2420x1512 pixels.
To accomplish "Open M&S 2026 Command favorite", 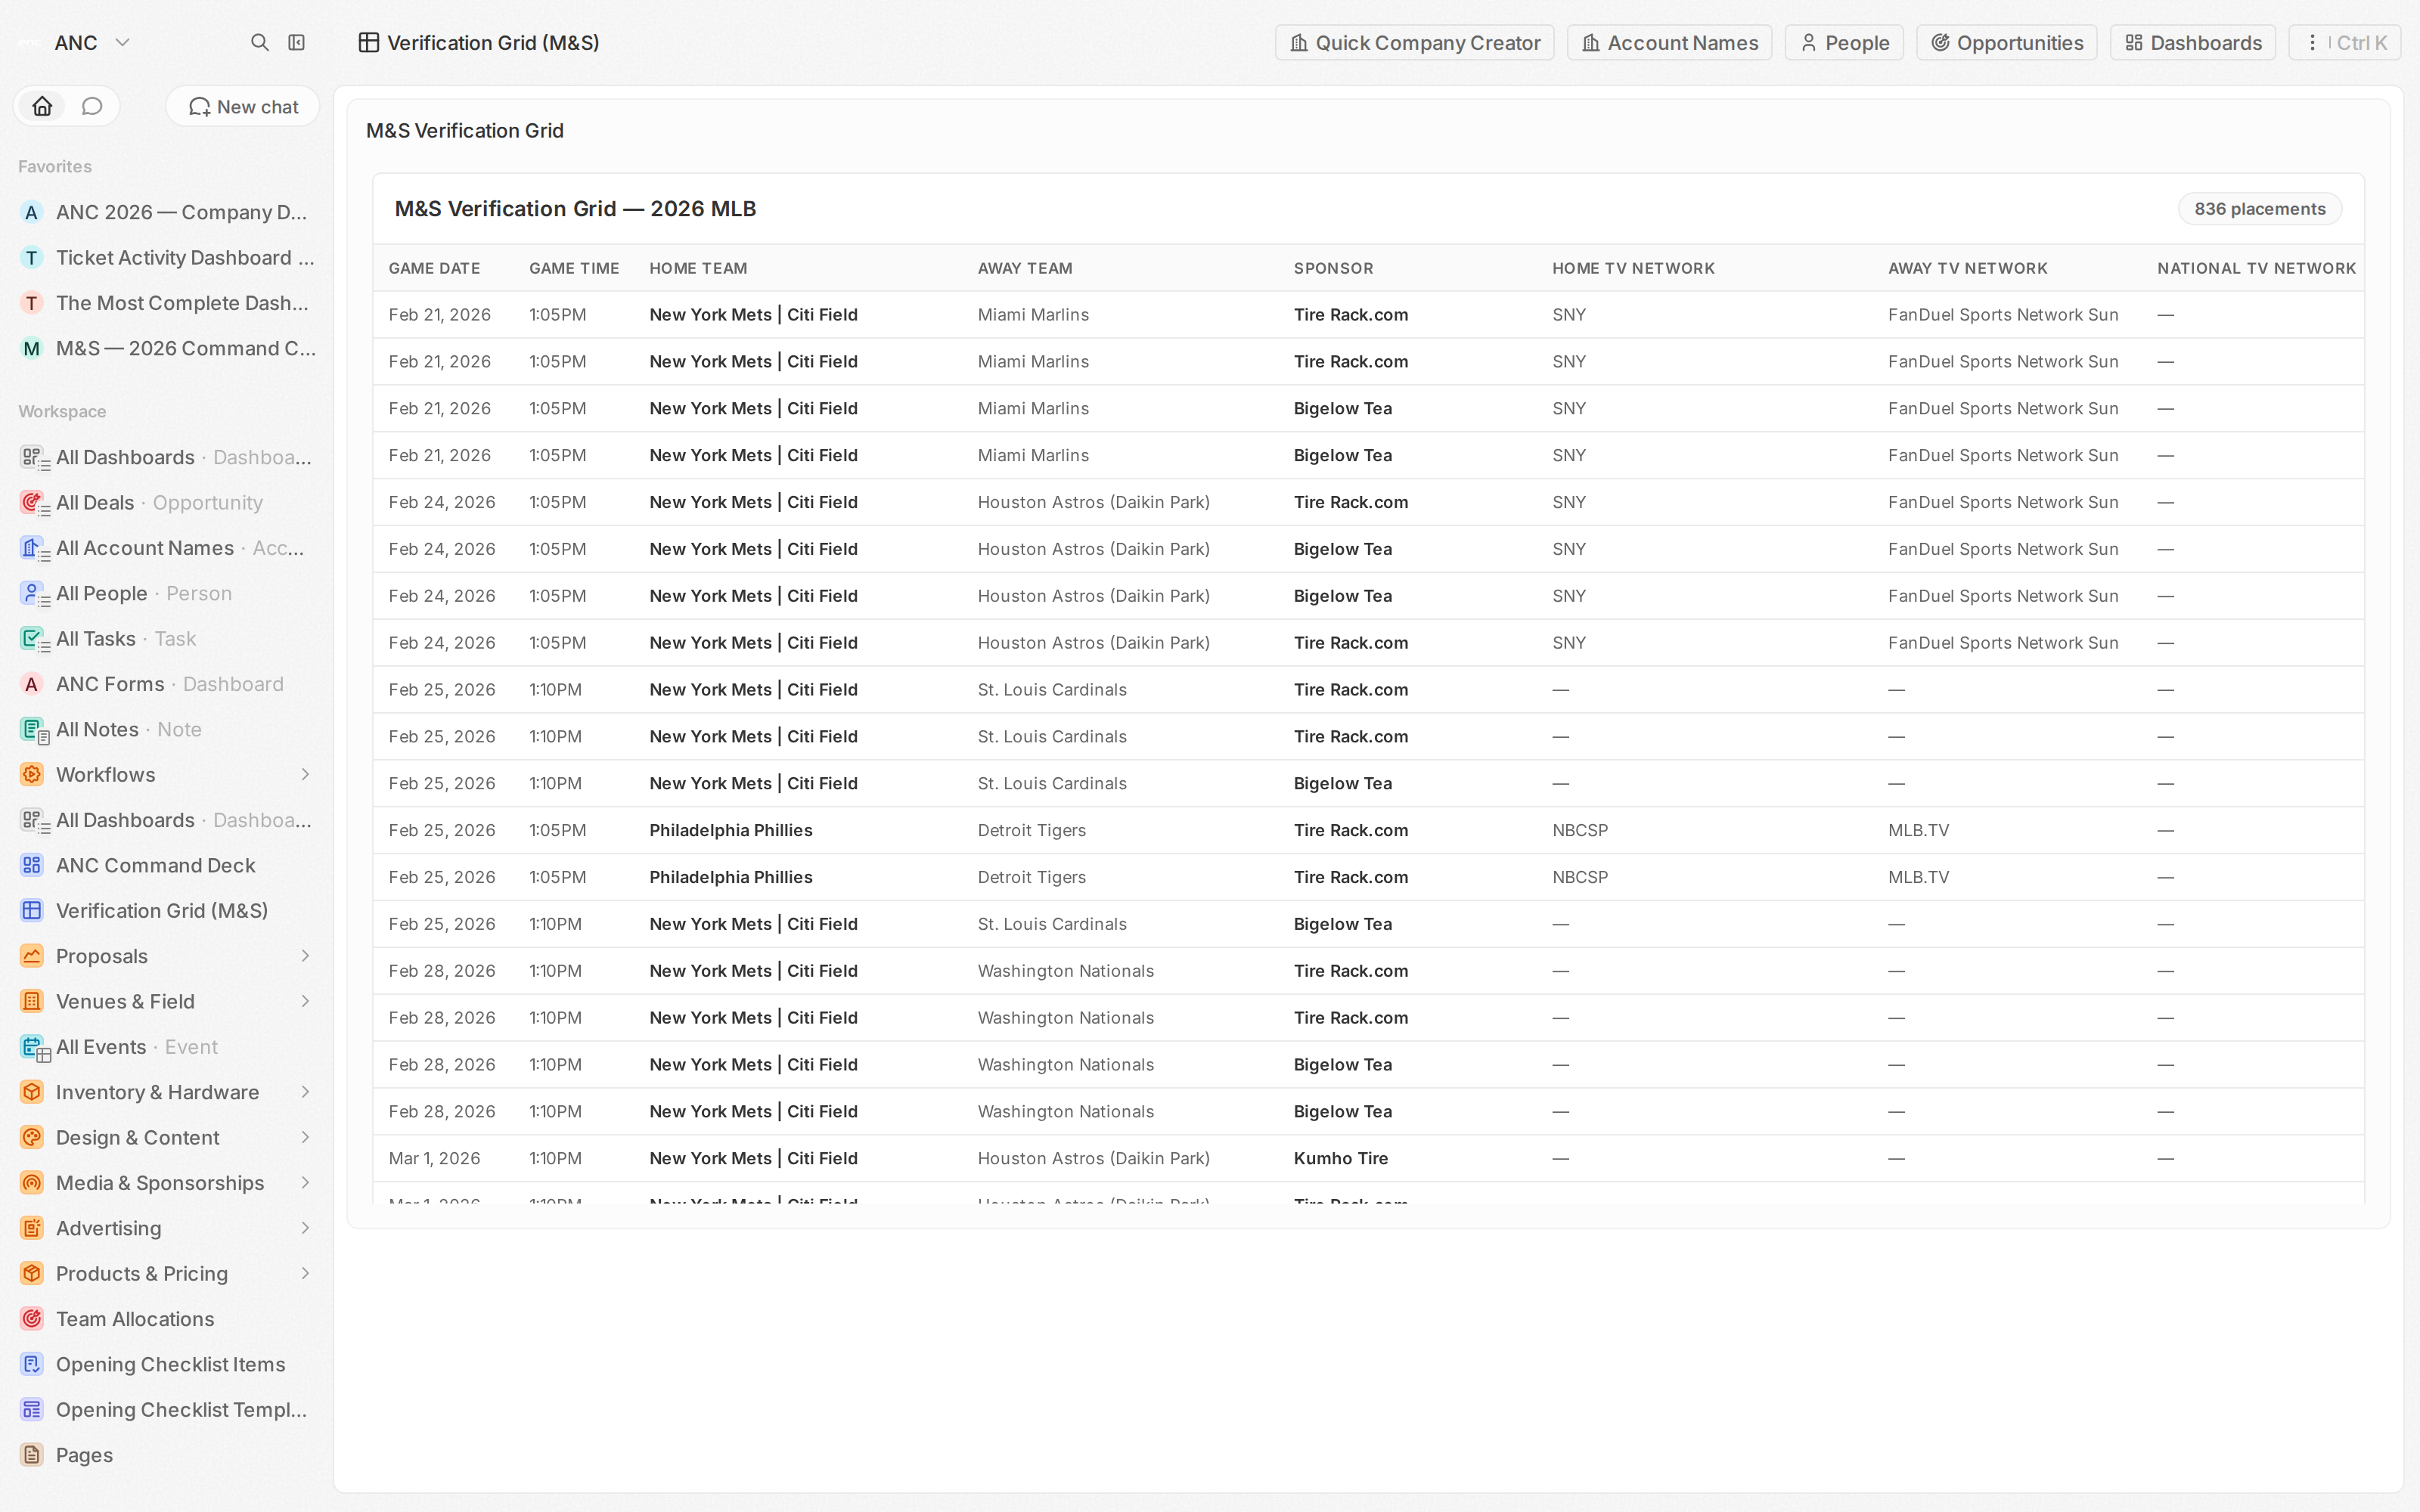I will [x=166, y=348].
